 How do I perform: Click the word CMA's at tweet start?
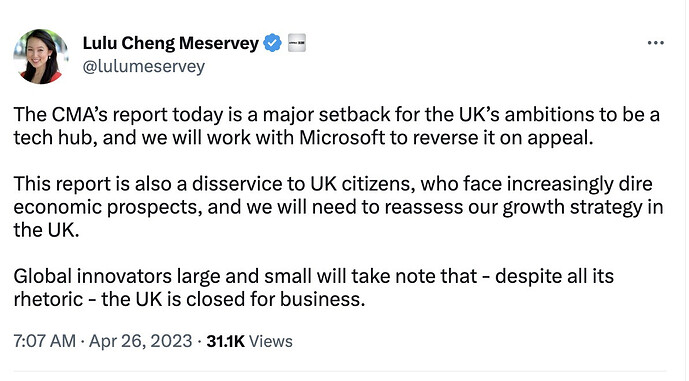pos(80,115)
